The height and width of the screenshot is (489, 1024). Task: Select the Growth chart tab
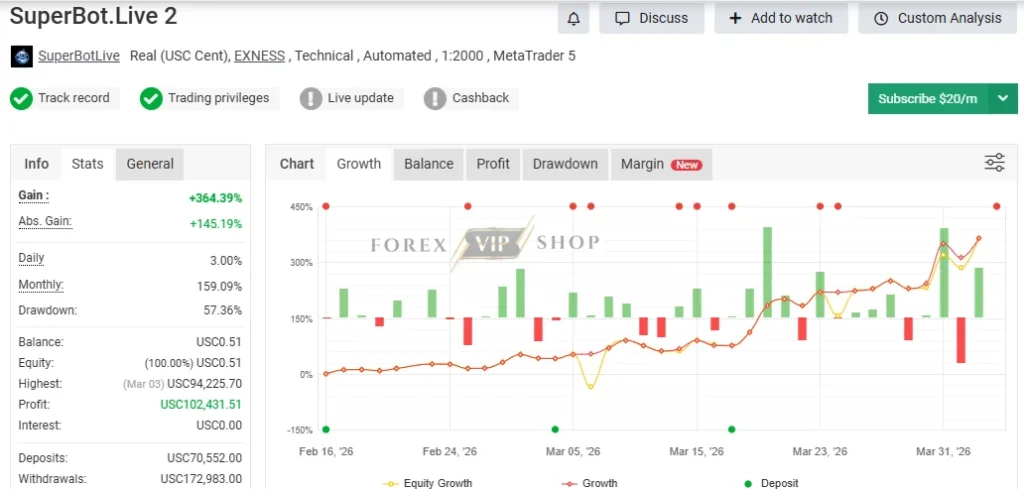point(359,164)
